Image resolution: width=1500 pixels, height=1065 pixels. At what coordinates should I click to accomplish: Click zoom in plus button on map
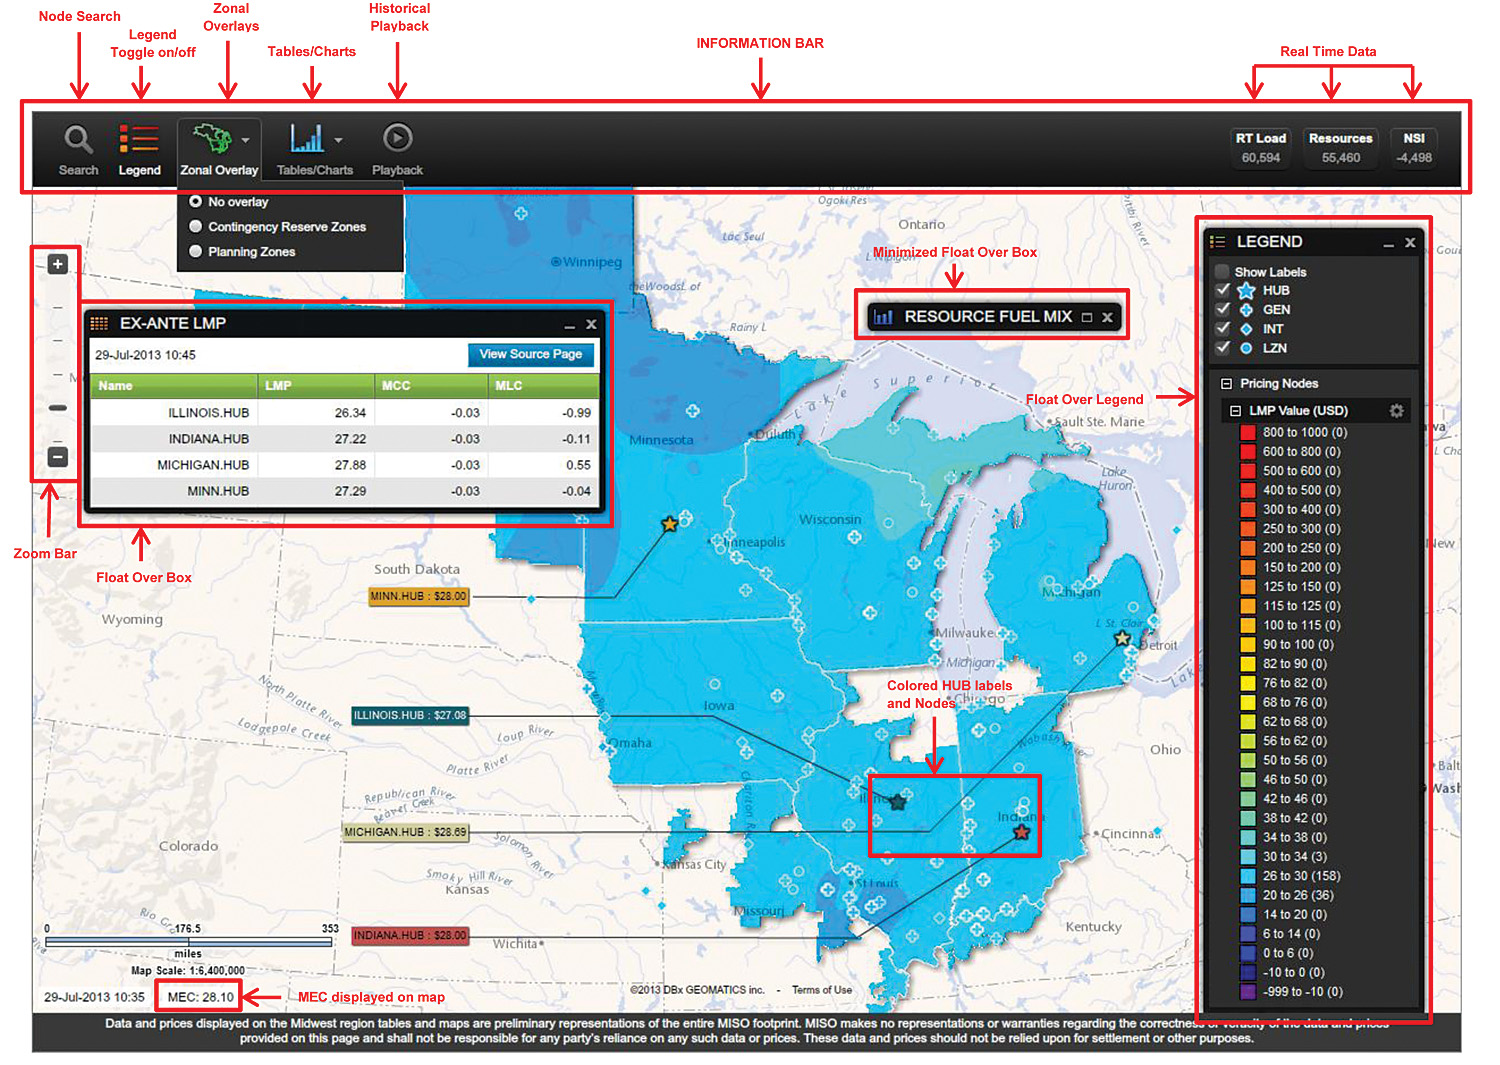pos(58,264)
